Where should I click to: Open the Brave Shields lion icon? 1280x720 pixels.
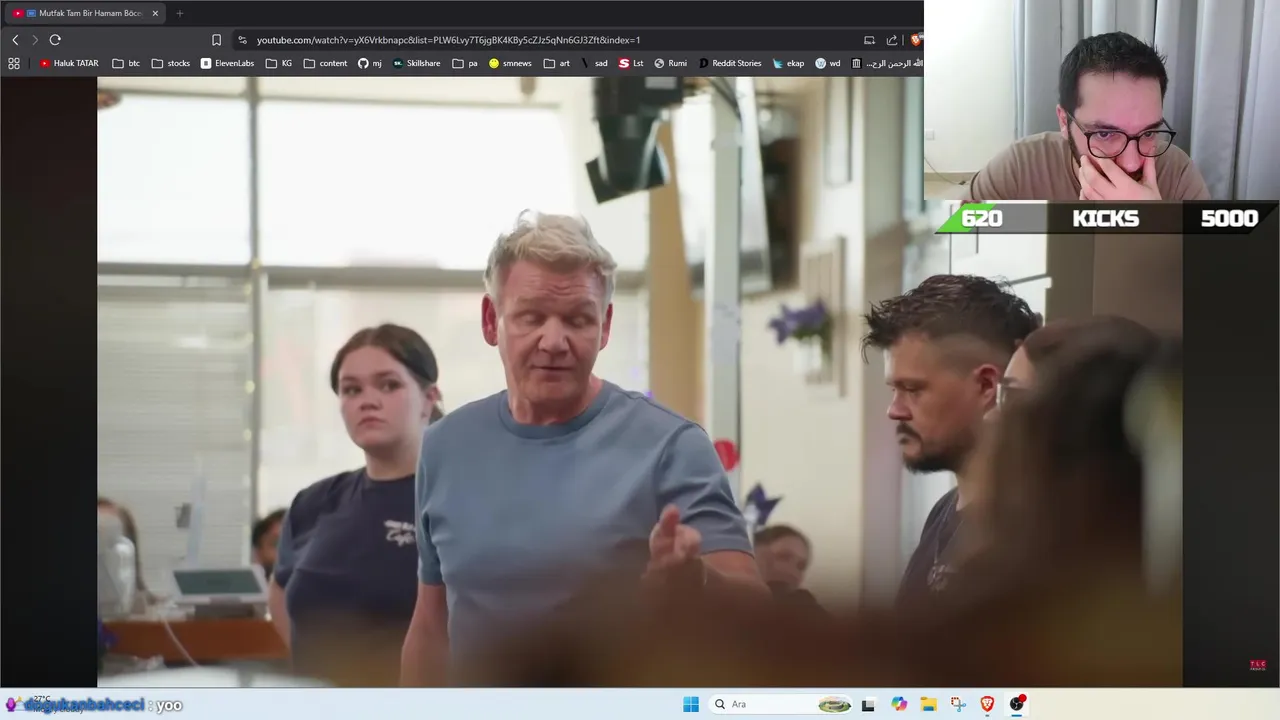pyautogui.click(x=915, y=40)
